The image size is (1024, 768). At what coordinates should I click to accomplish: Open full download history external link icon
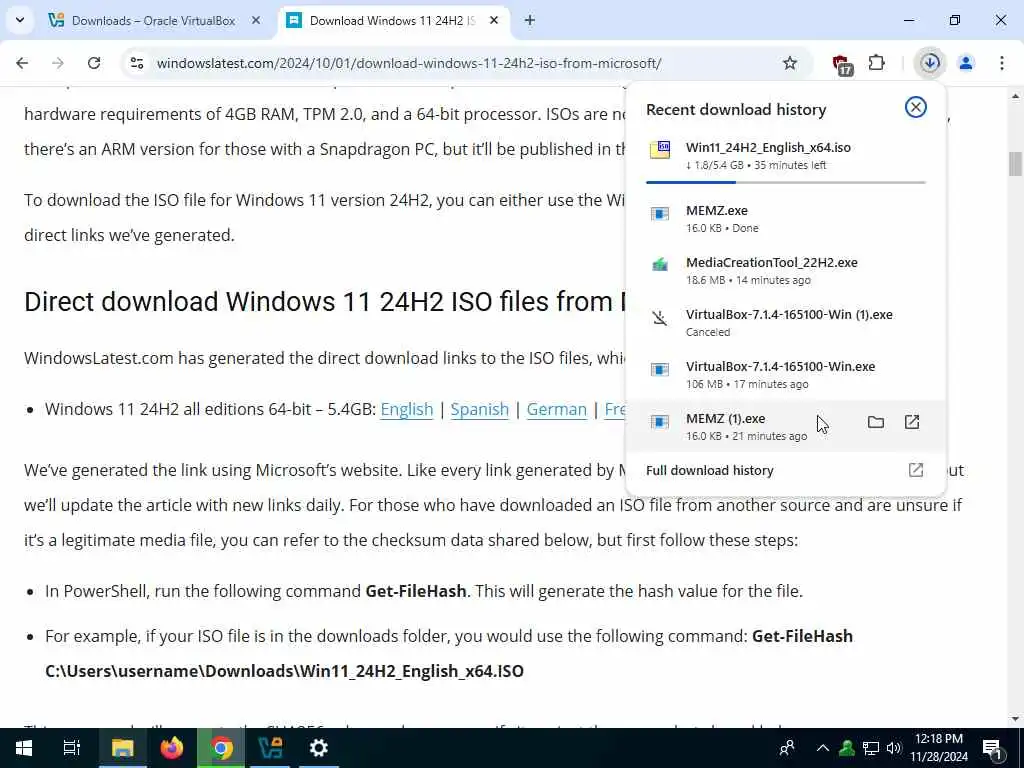coord(916,470)
